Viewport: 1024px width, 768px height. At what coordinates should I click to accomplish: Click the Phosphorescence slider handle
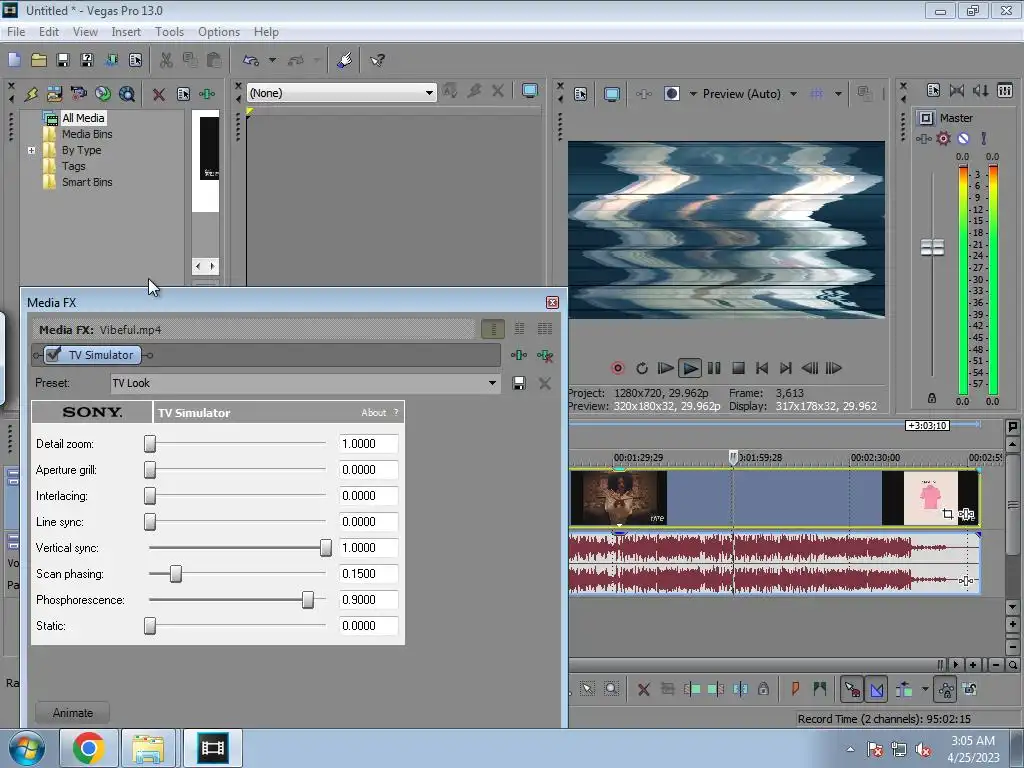[x=308, y=600]
